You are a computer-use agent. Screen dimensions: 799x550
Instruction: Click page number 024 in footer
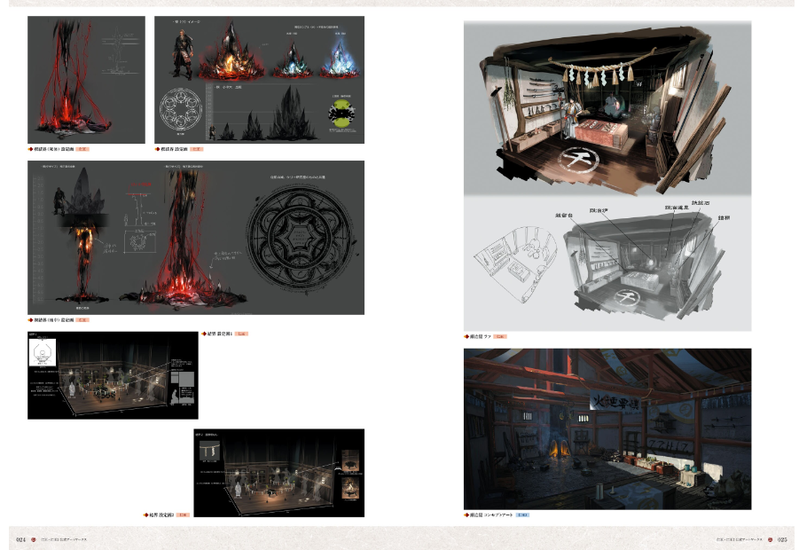(21, 539)
